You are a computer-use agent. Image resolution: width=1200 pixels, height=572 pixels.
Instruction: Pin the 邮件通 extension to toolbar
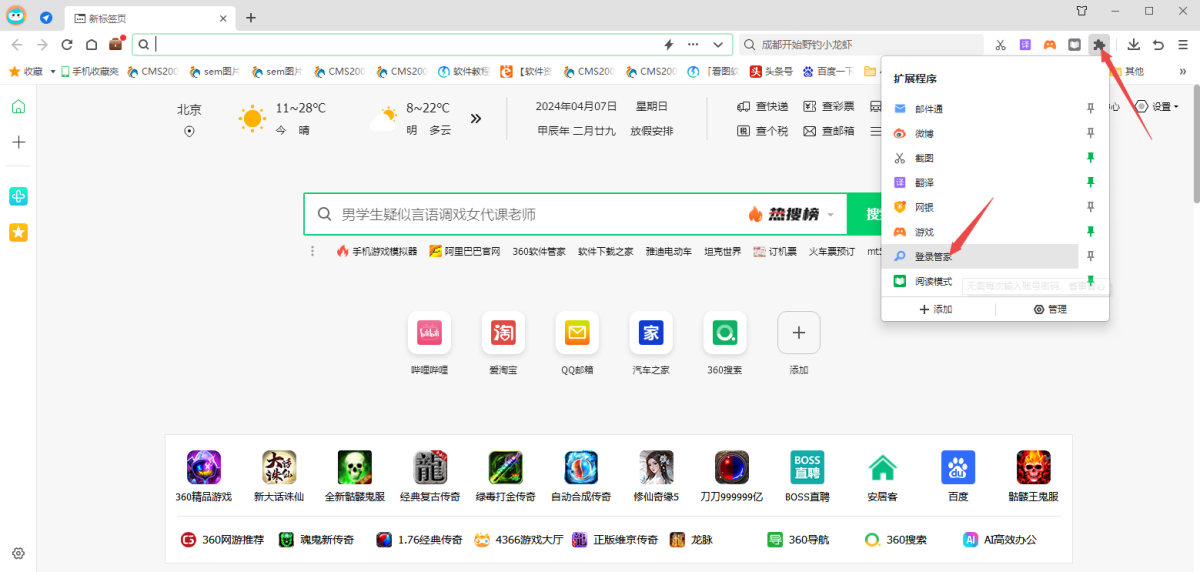pos(1091,109)
